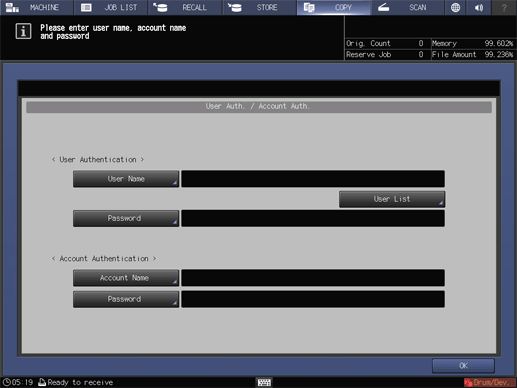Click the information icon beside the message
The width and height of the screenshot is (517, 388).
[23, 31]
